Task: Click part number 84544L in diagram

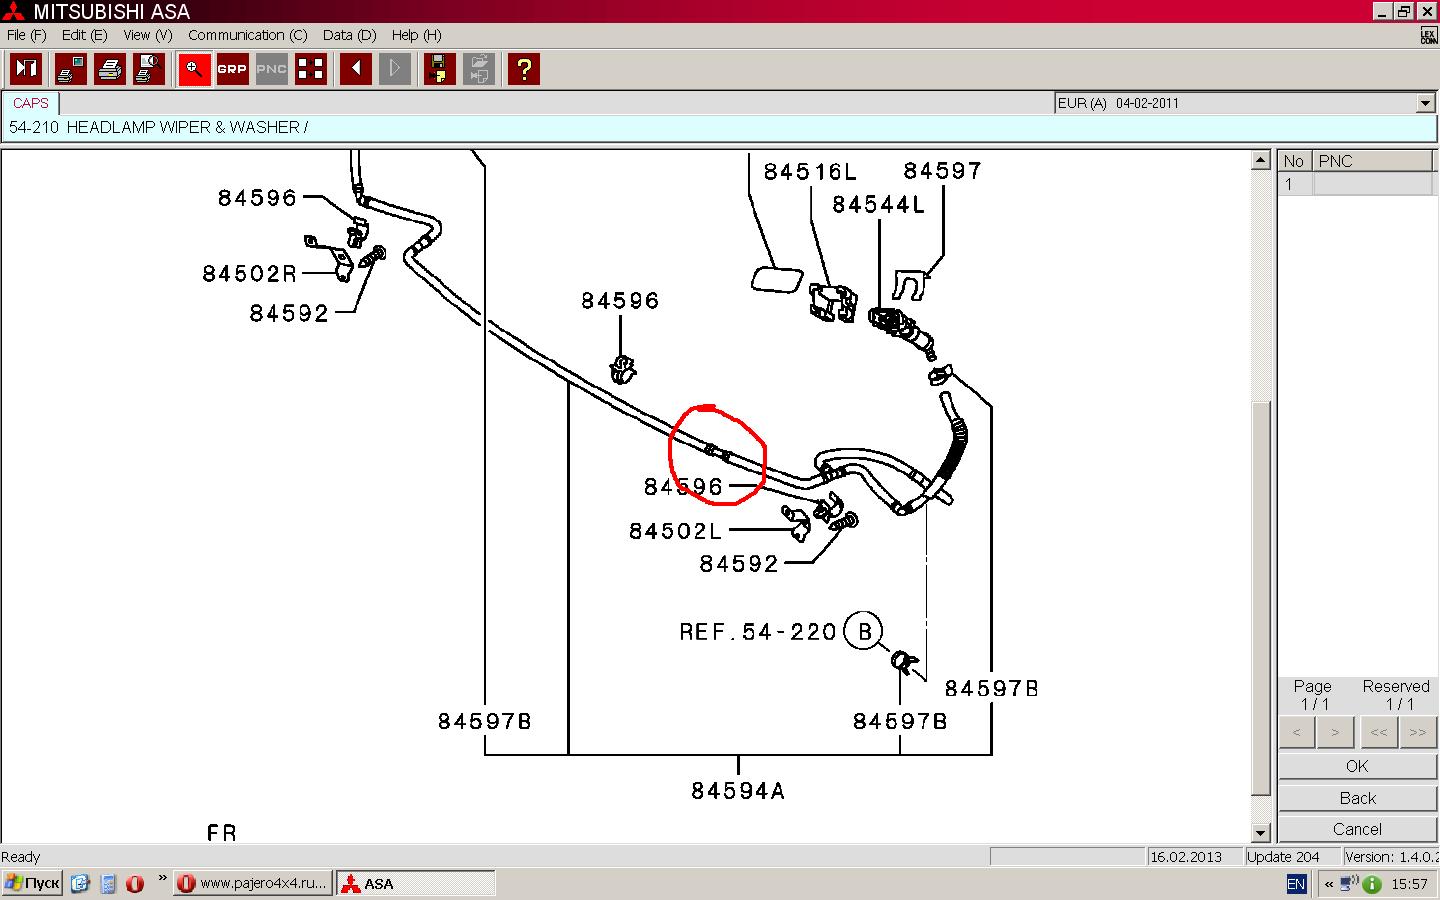Action: pos(879,204)
